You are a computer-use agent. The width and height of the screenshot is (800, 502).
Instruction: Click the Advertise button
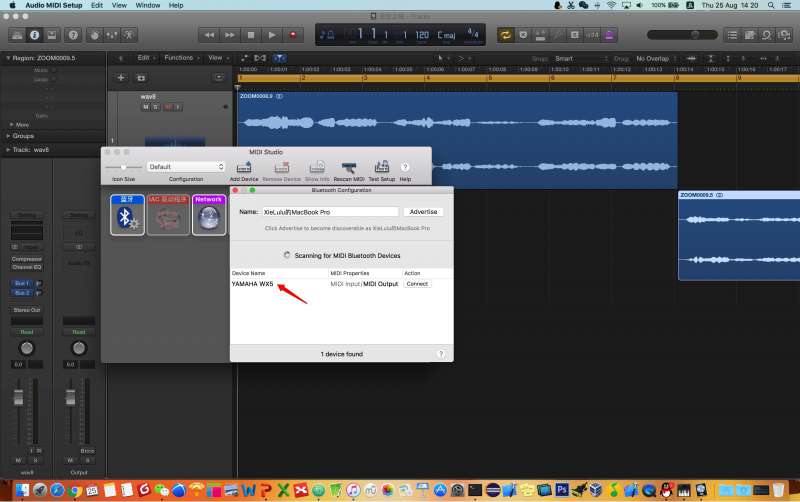pyautogui.click(x=424, y=212)
